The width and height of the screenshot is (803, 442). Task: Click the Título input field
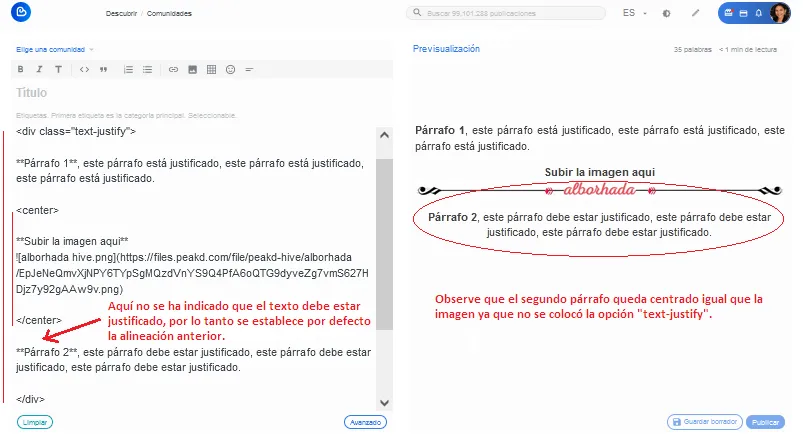(x=202, y=93)
